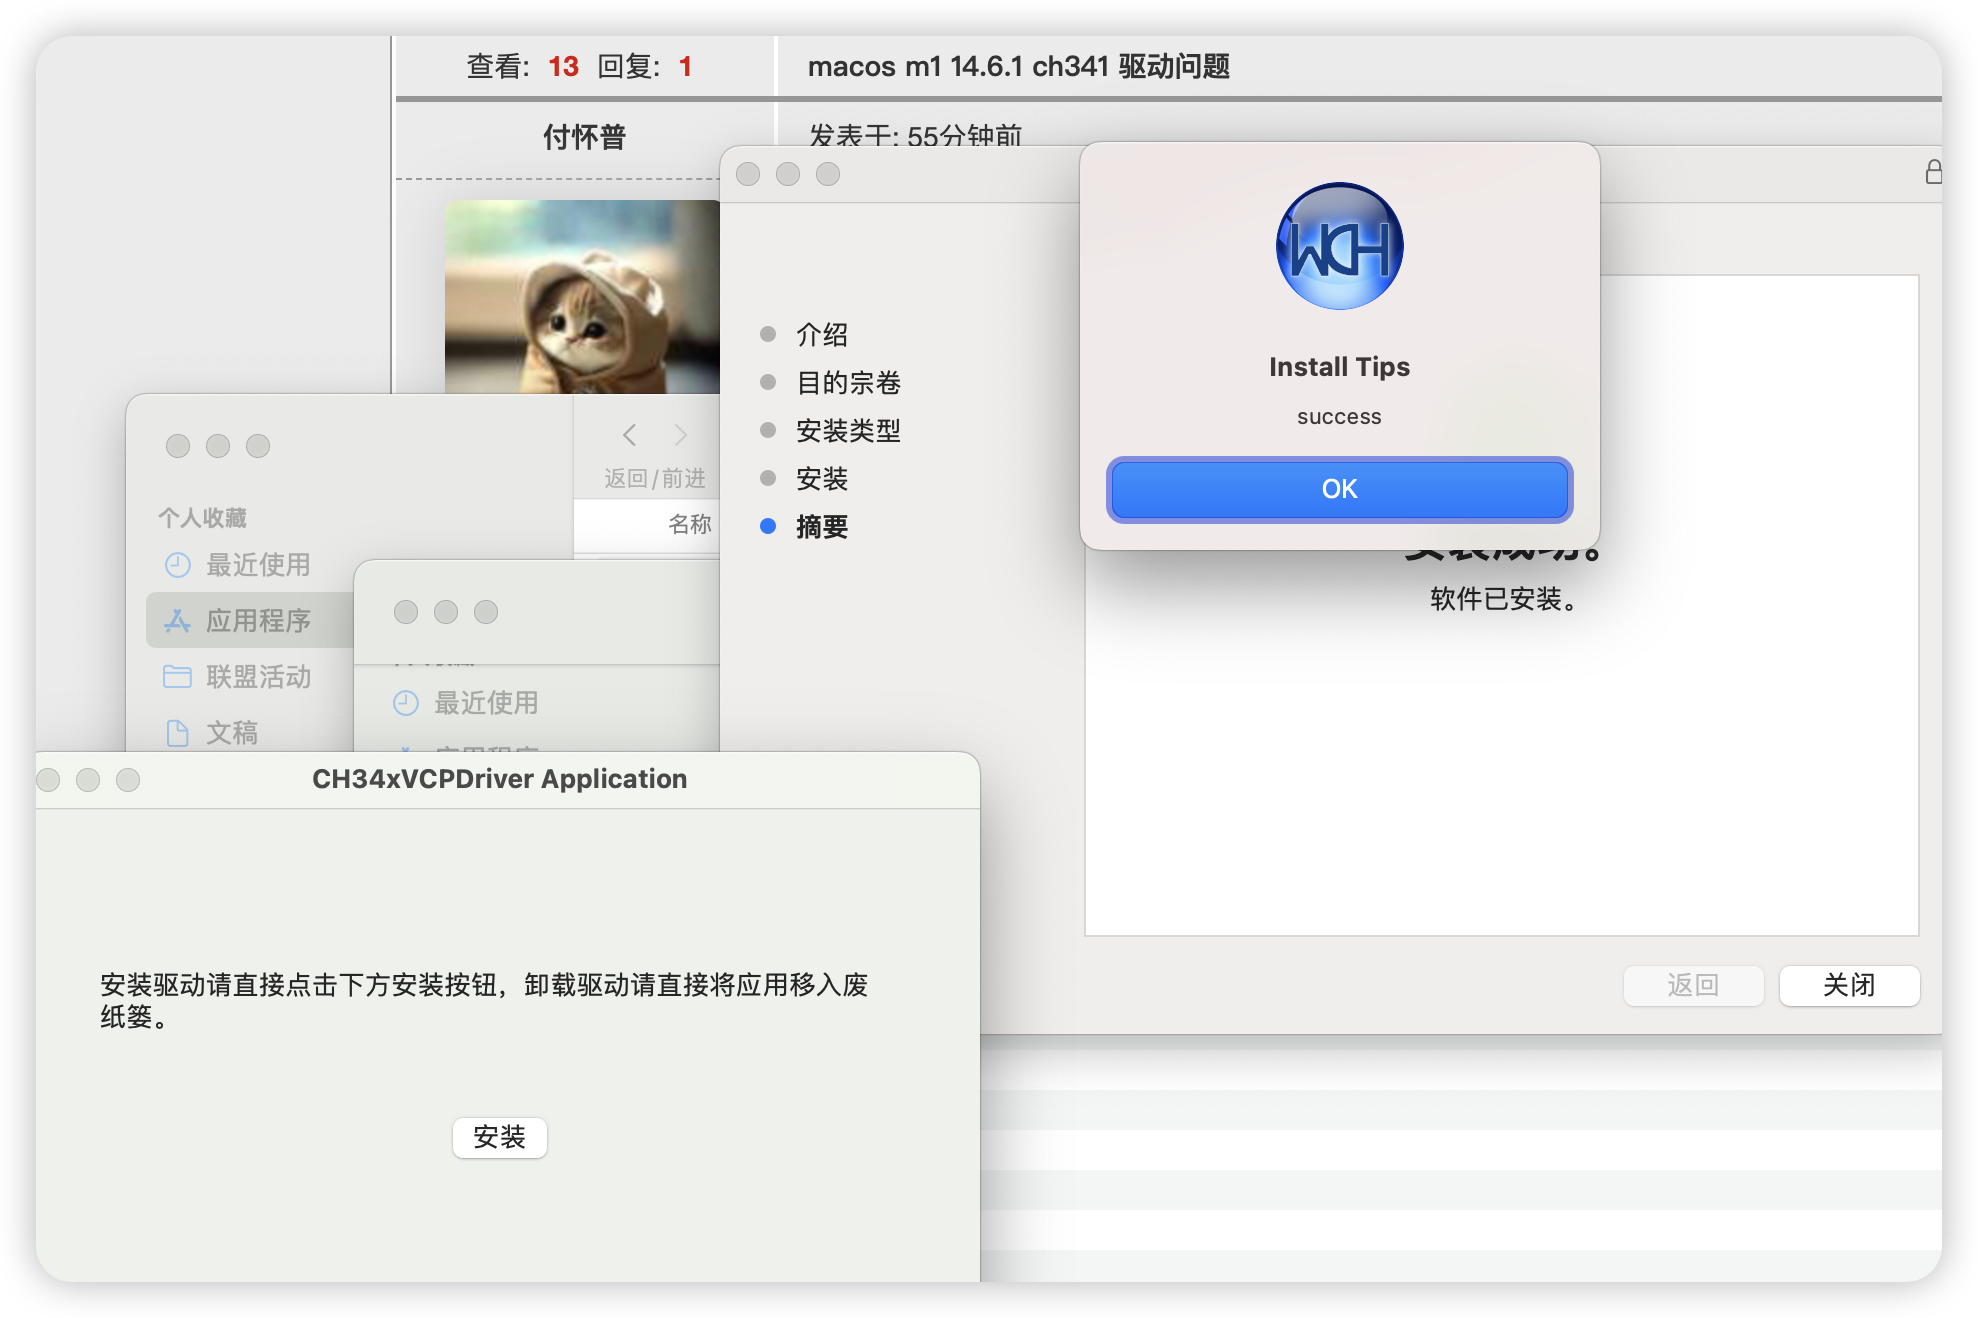This screenshot has height=1318, width=1978.
Task: Click the 文稿 document icon in Finder sidebar
Action: click(177, 733)
